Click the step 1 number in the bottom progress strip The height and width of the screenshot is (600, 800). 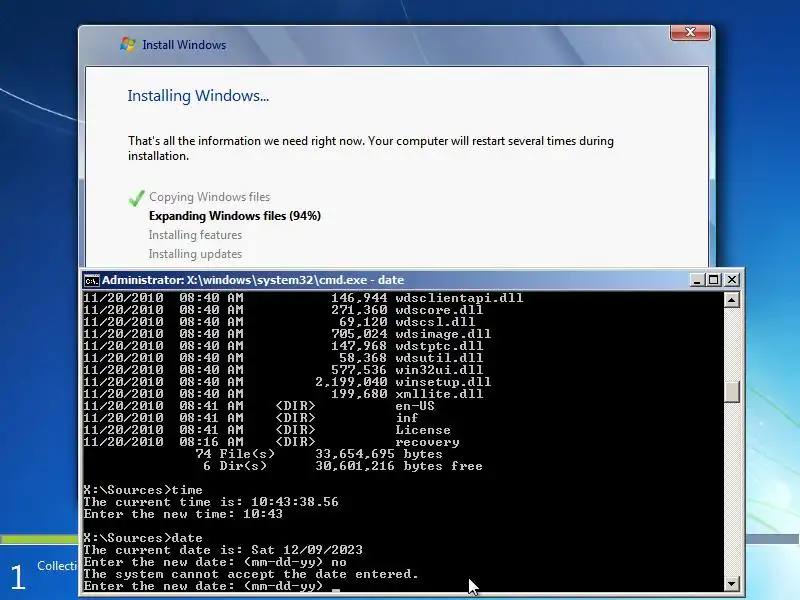click(18, 577)
